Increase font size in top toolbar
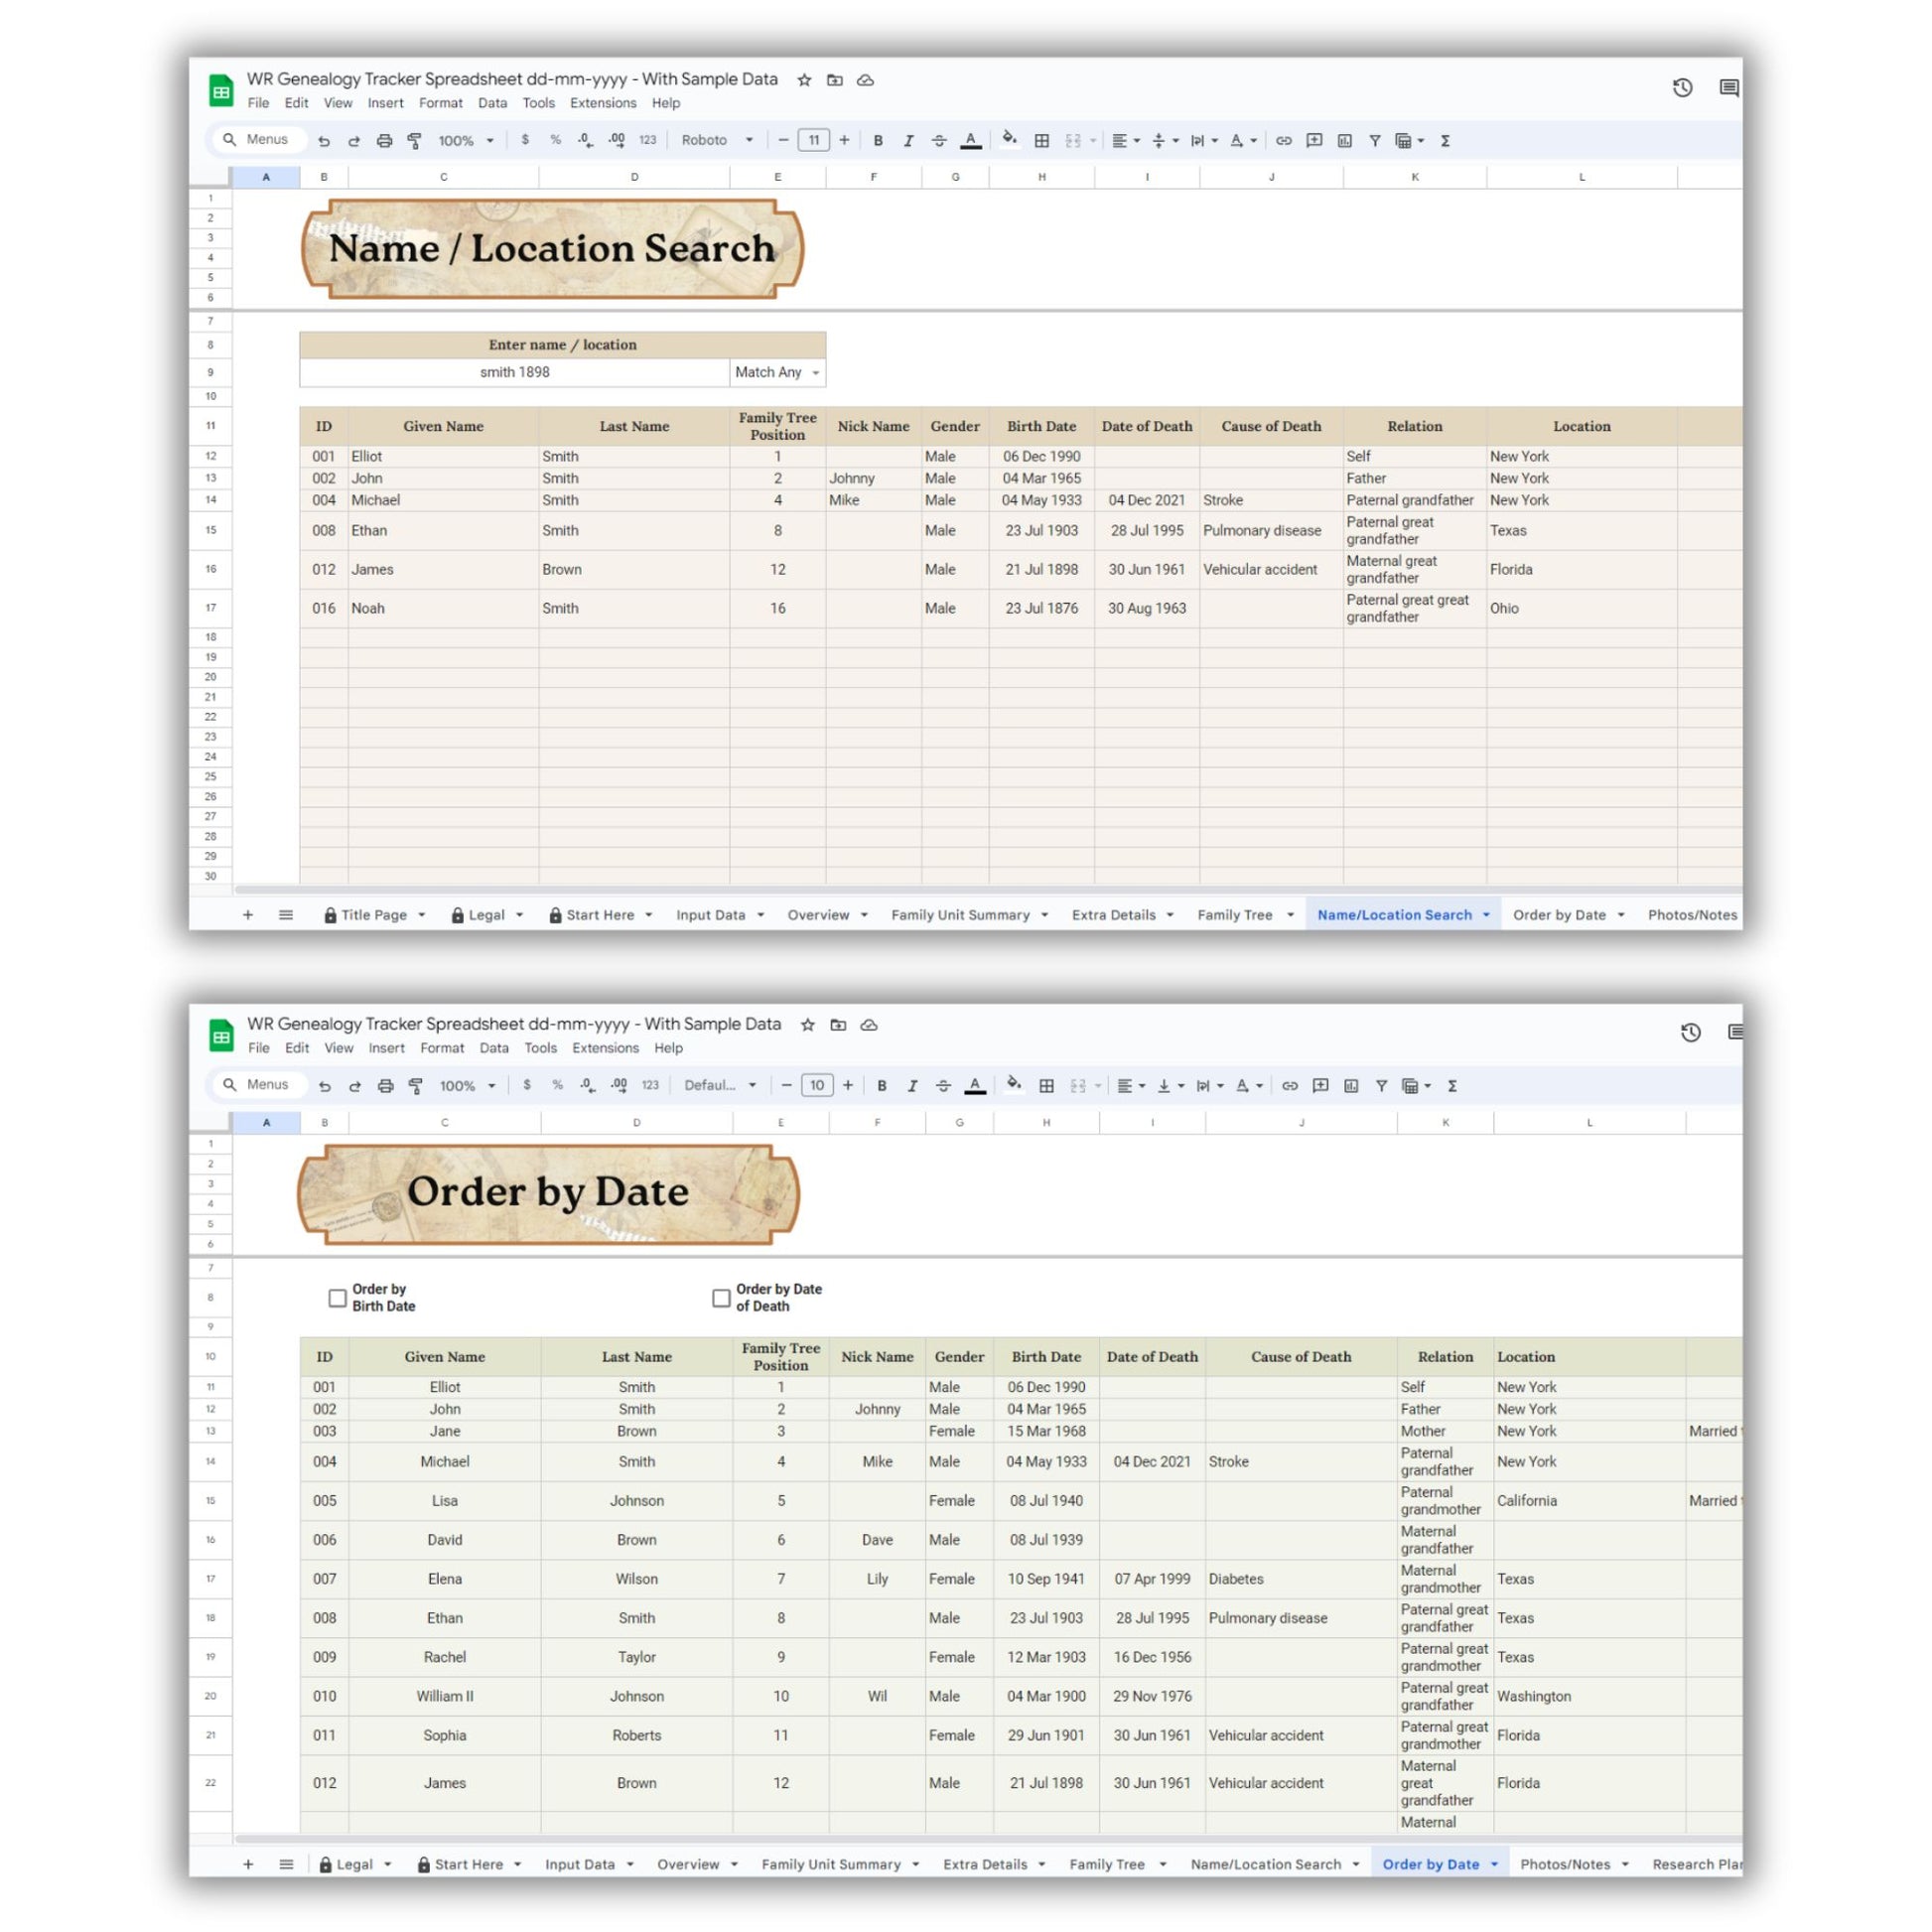Screen dimensions: 1932x1932 (x=844, y=141)
